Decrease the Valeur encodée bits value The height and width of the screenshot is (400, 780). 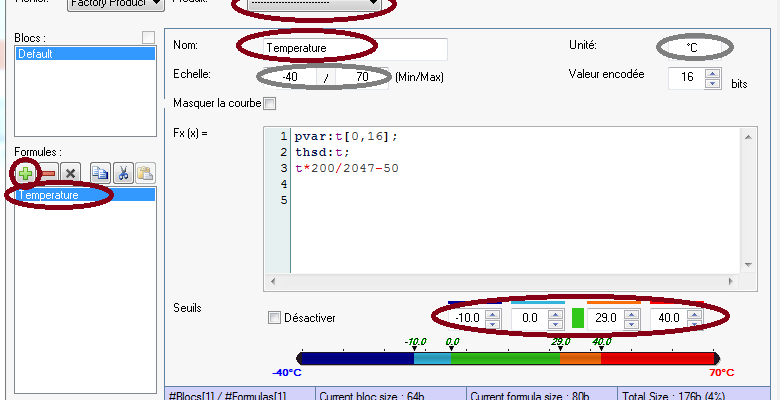point(713,84)
